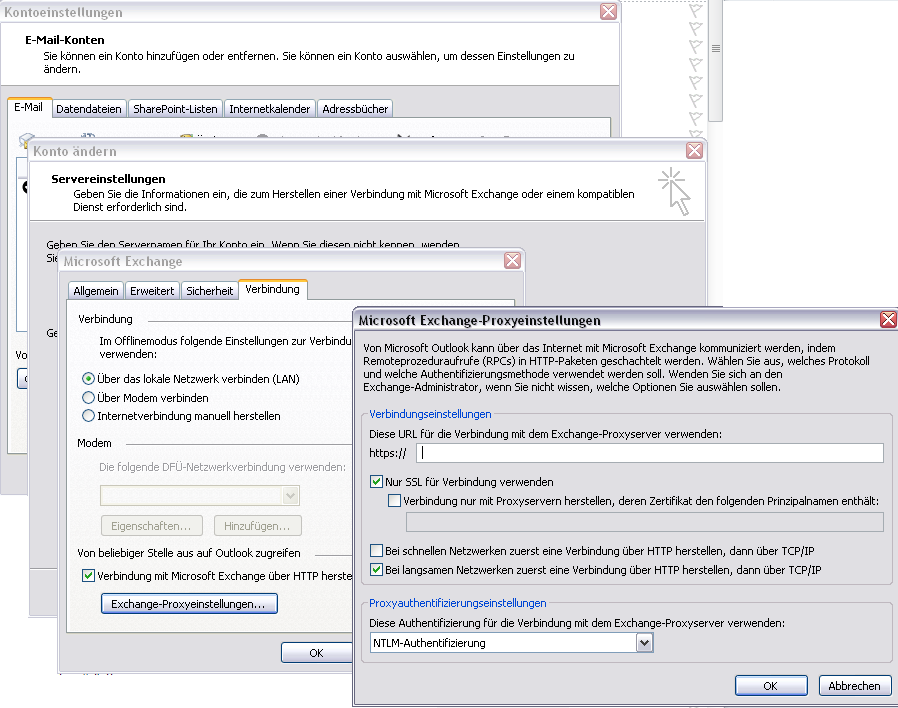Click the Exchange-Proxyeinstellungen button
898x708 pixels.
coord(189,604)
